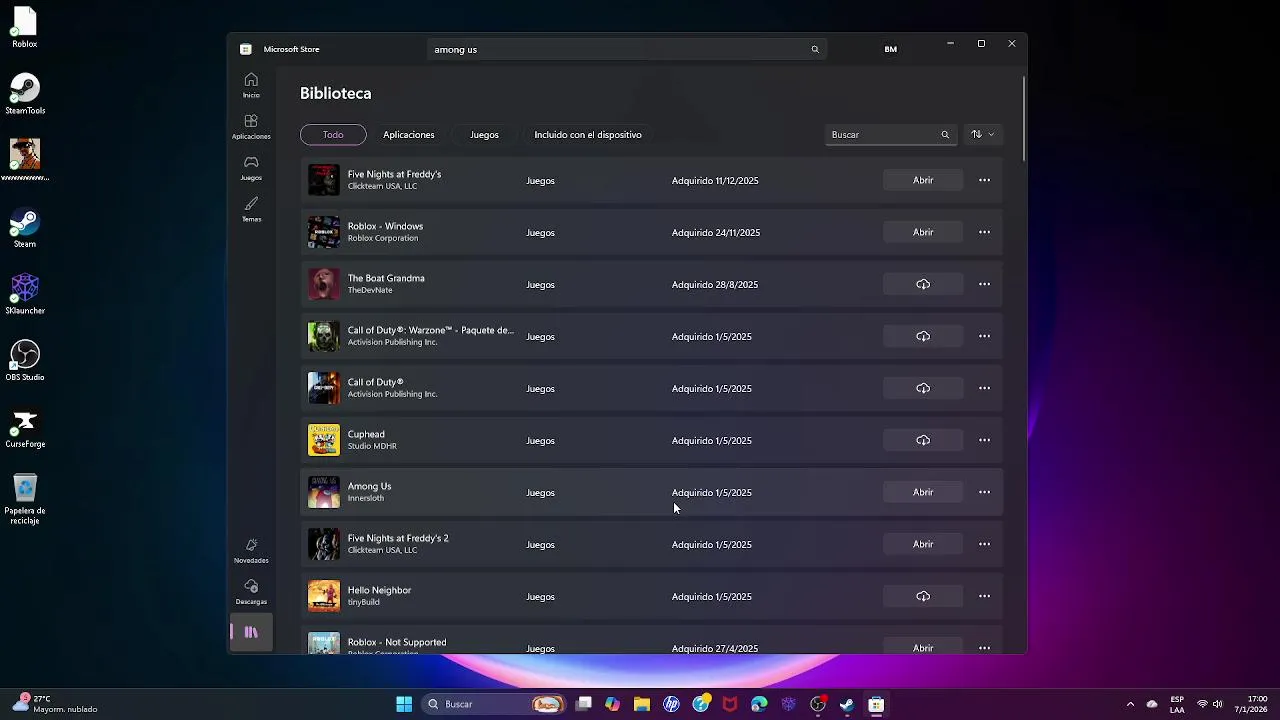Click the library vertical scrollbar
The height and width of the screenshot is (720, 1280).
[x=1023, y=118]
